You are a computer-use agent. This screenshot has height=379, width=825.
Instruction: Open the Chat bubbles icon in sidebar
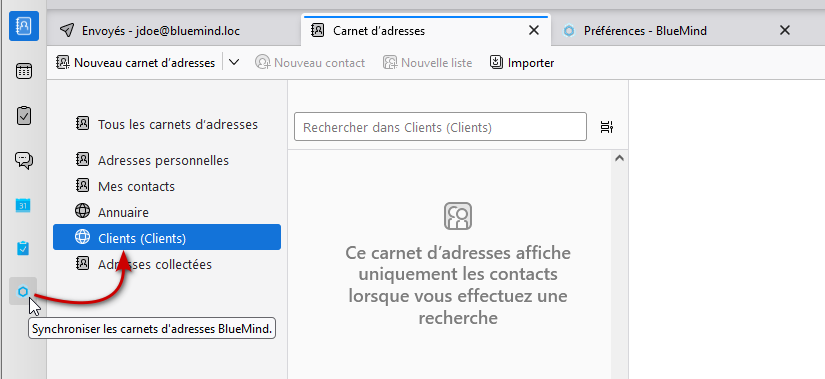coord(24,160)
